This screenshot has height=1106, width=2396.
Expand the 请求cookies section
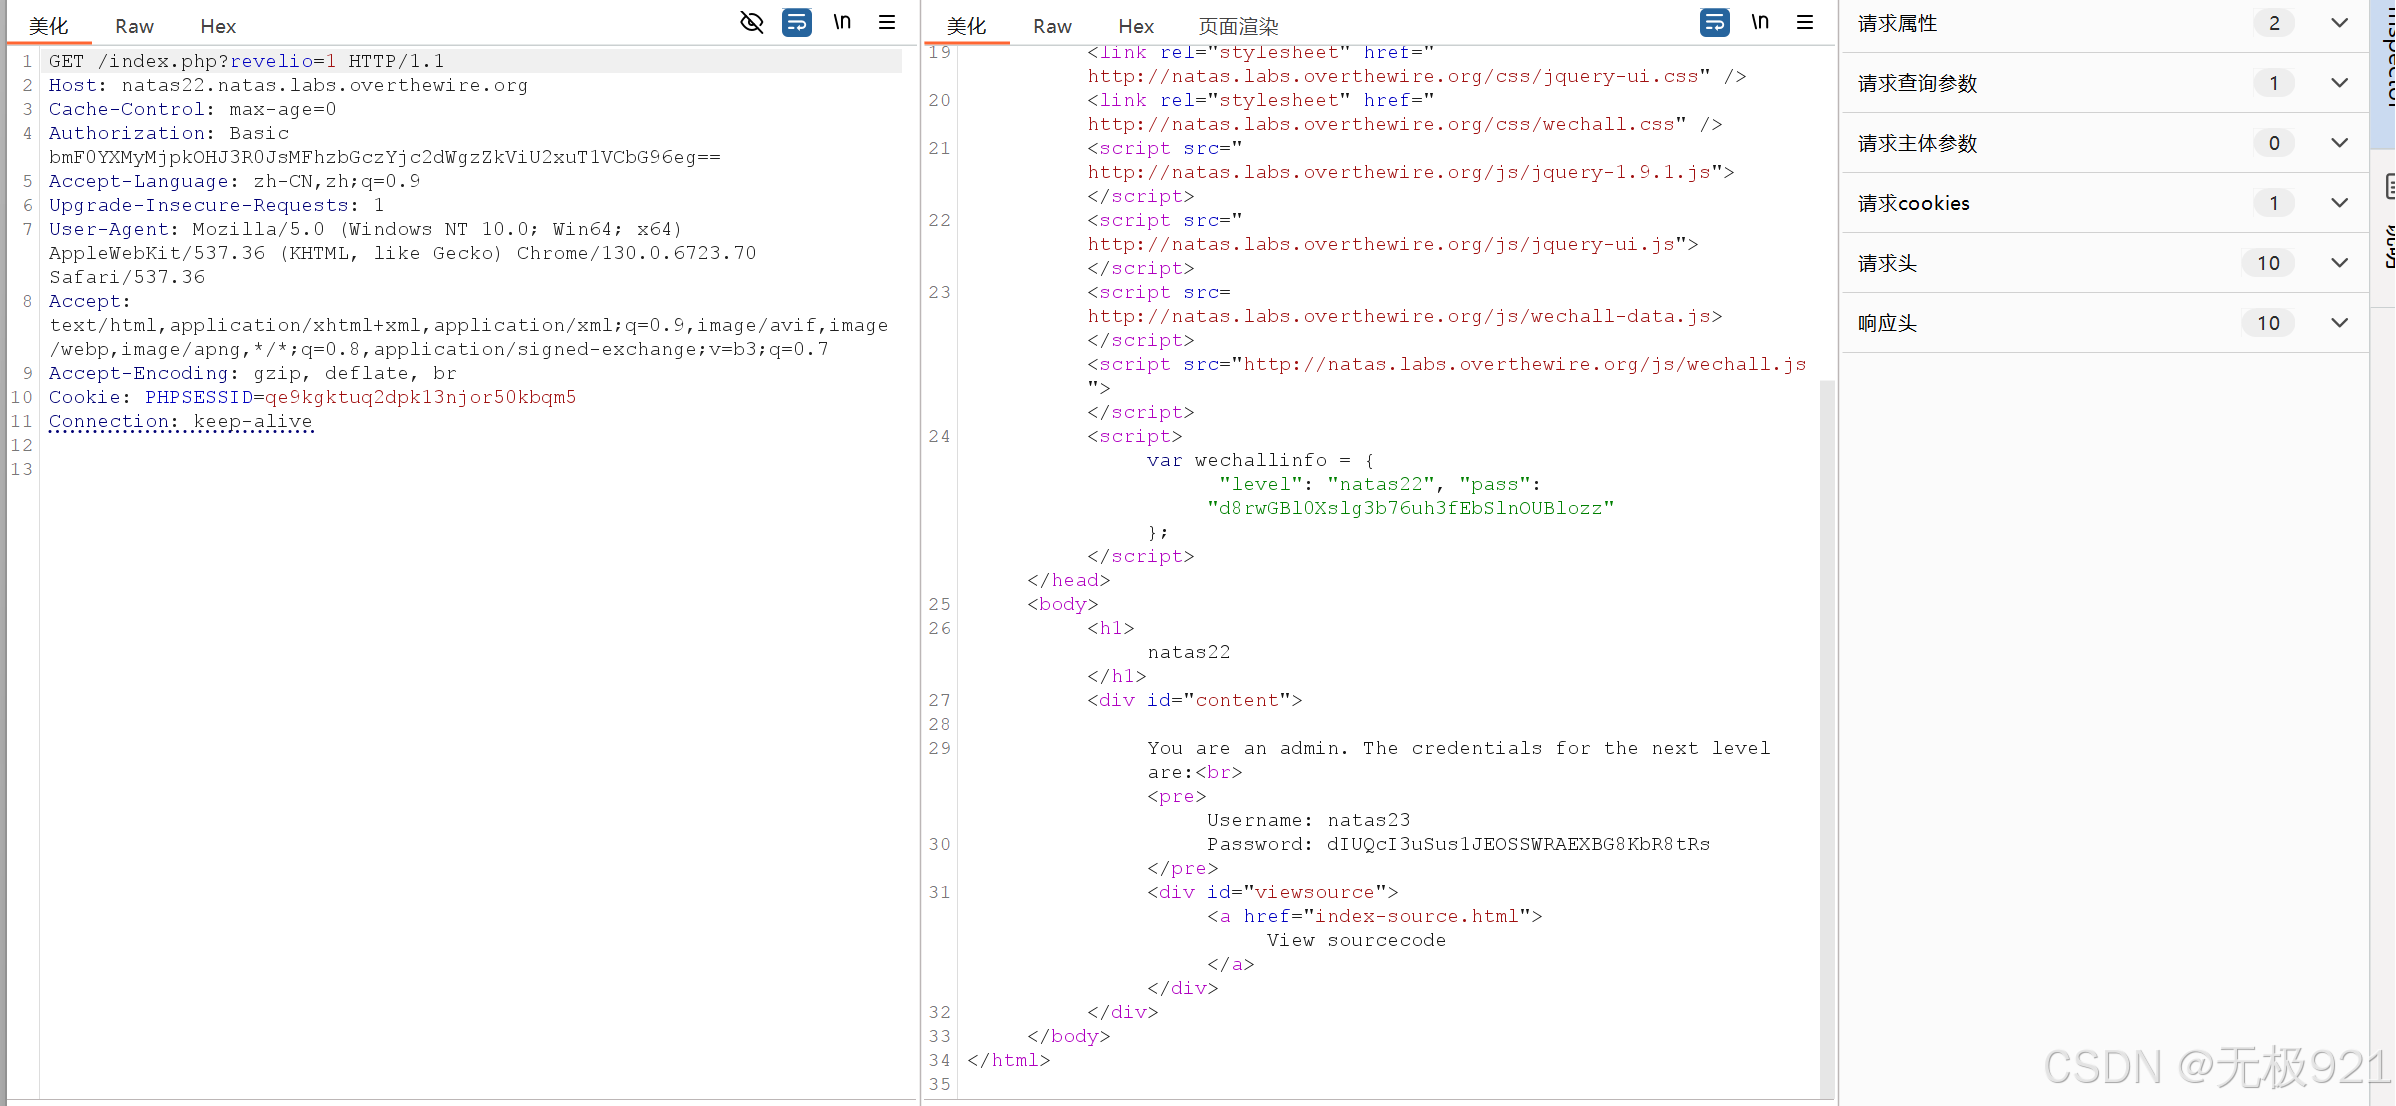2339,203
